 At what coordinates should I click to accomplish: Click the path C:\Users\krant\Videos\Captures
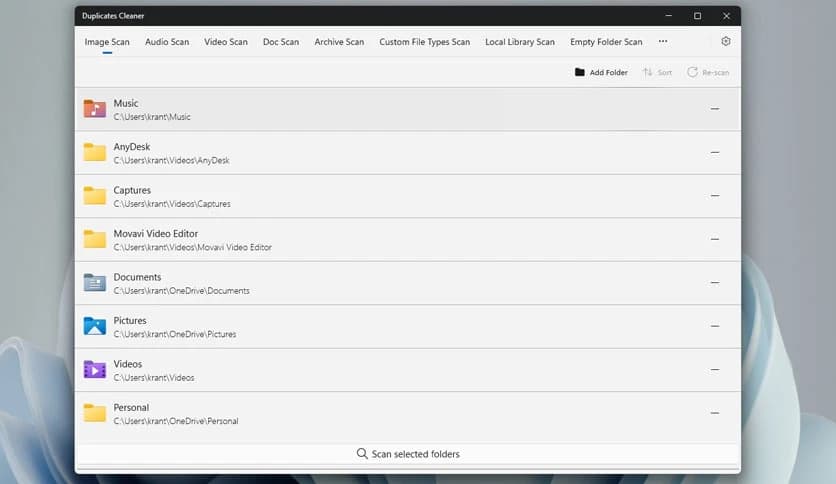[172, 204]
